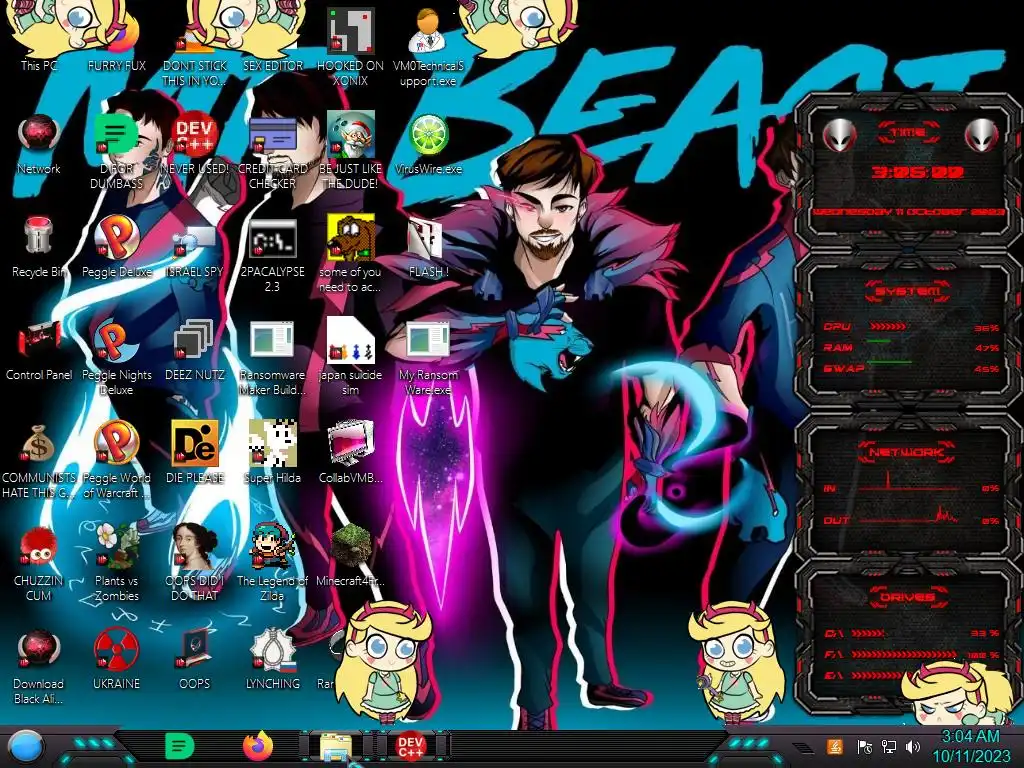Image resolution: width=1024 pixels, height=768 pixels.
Task: Select the FLASH ! desktop icon
Action: (428, 247)
